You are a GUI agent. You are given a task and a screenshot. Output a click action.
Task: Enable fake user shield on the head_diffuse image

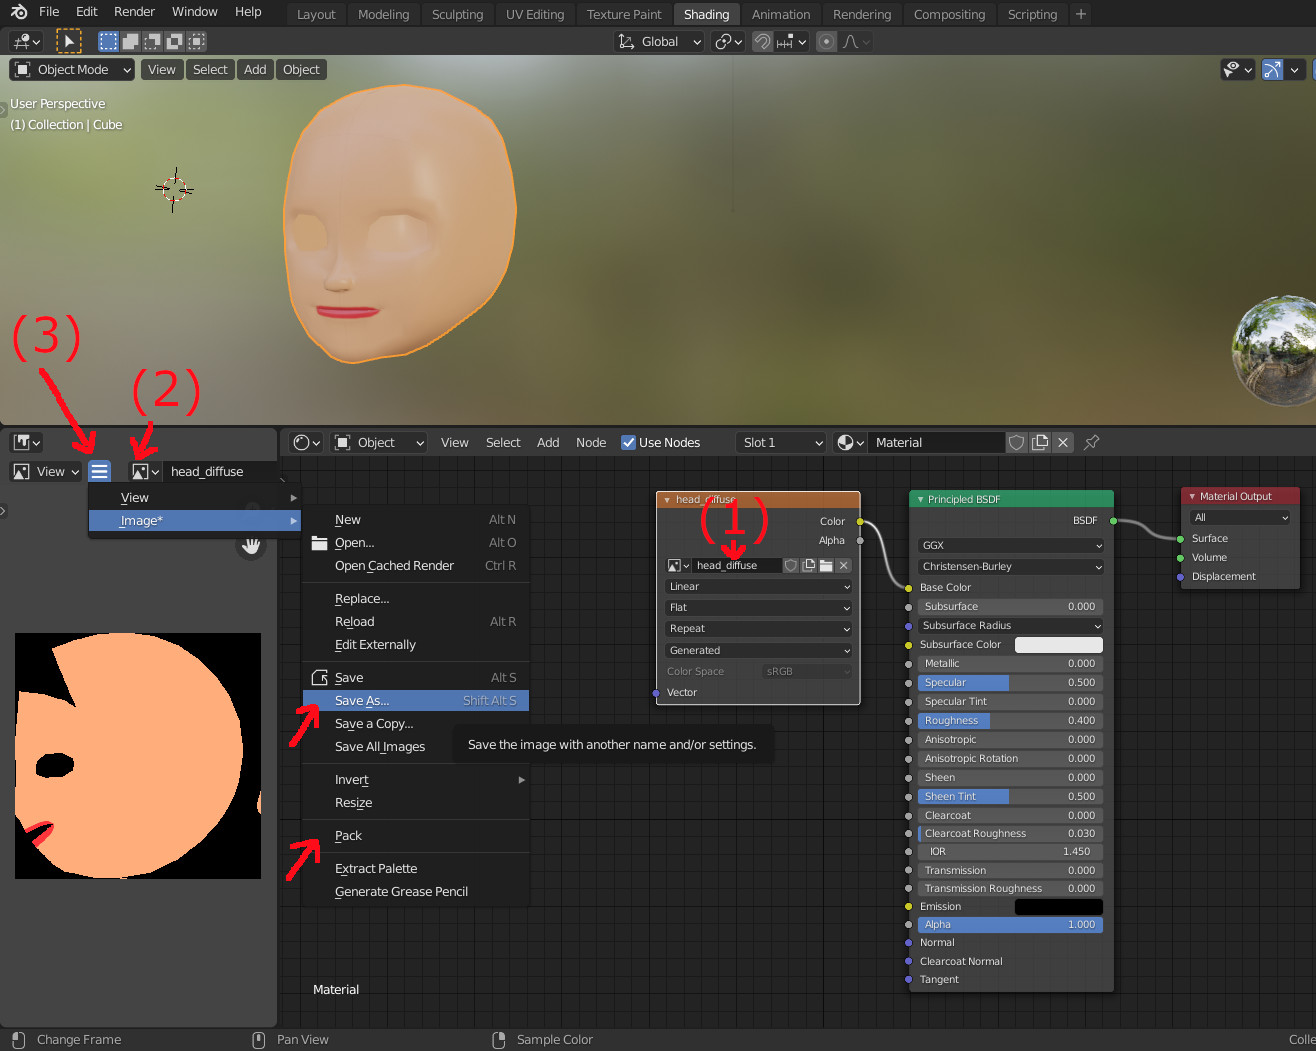(x=790, y=565)
